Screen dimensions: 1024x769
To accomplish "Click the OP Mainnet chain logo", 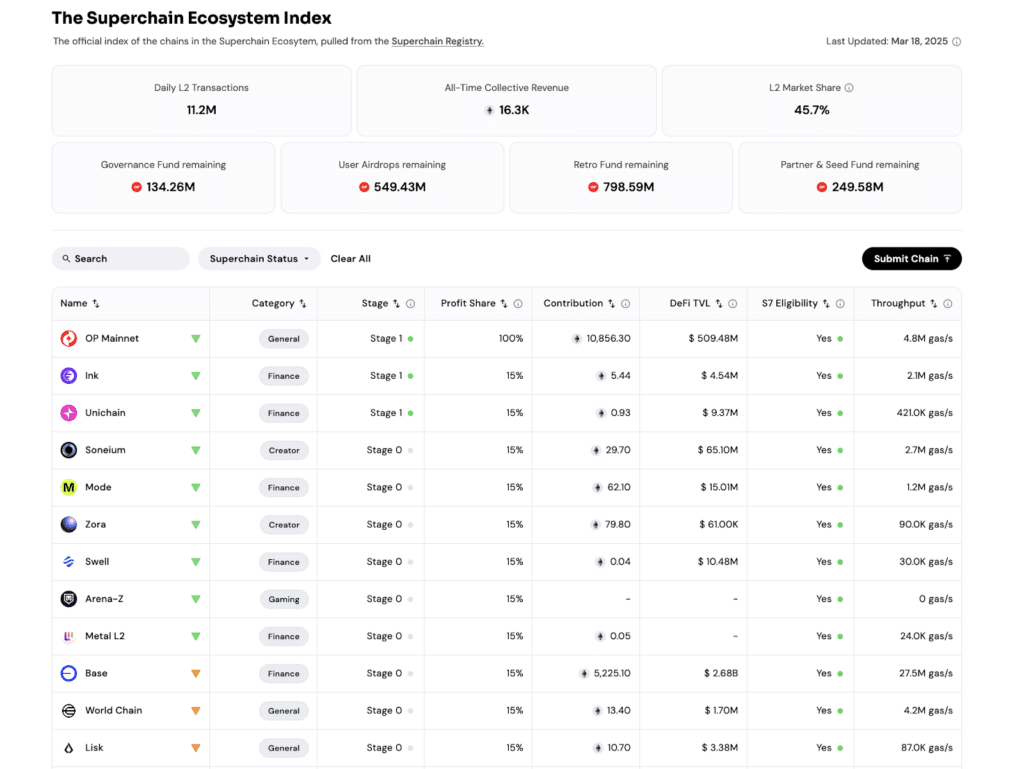I will [69, 338].
